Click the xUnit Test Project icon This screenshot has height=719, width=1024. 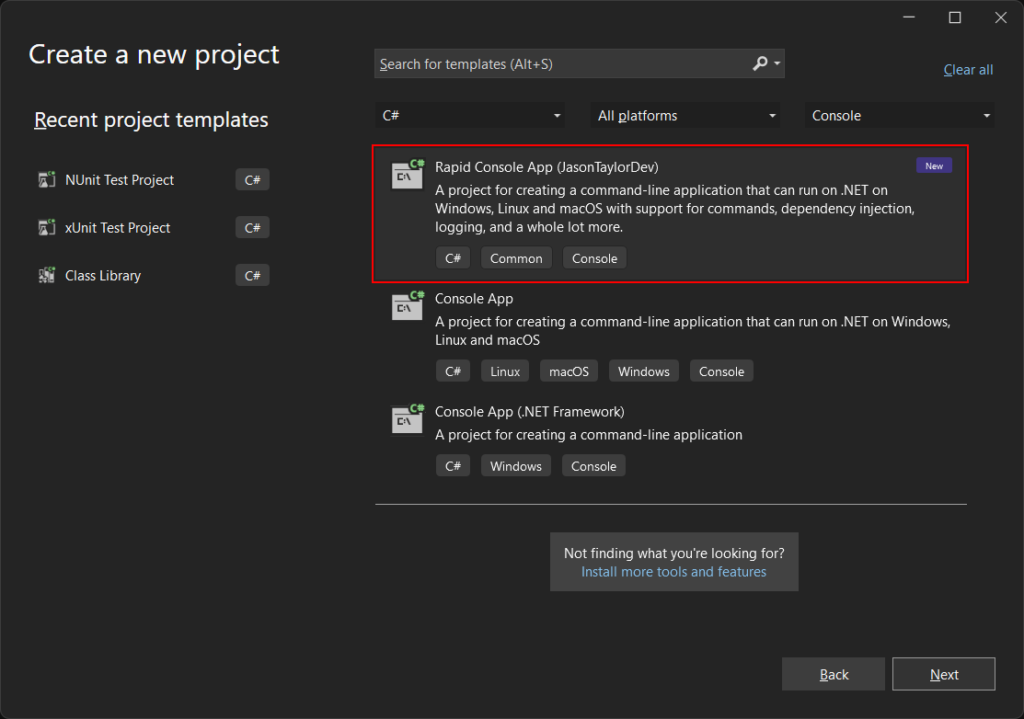47,228
